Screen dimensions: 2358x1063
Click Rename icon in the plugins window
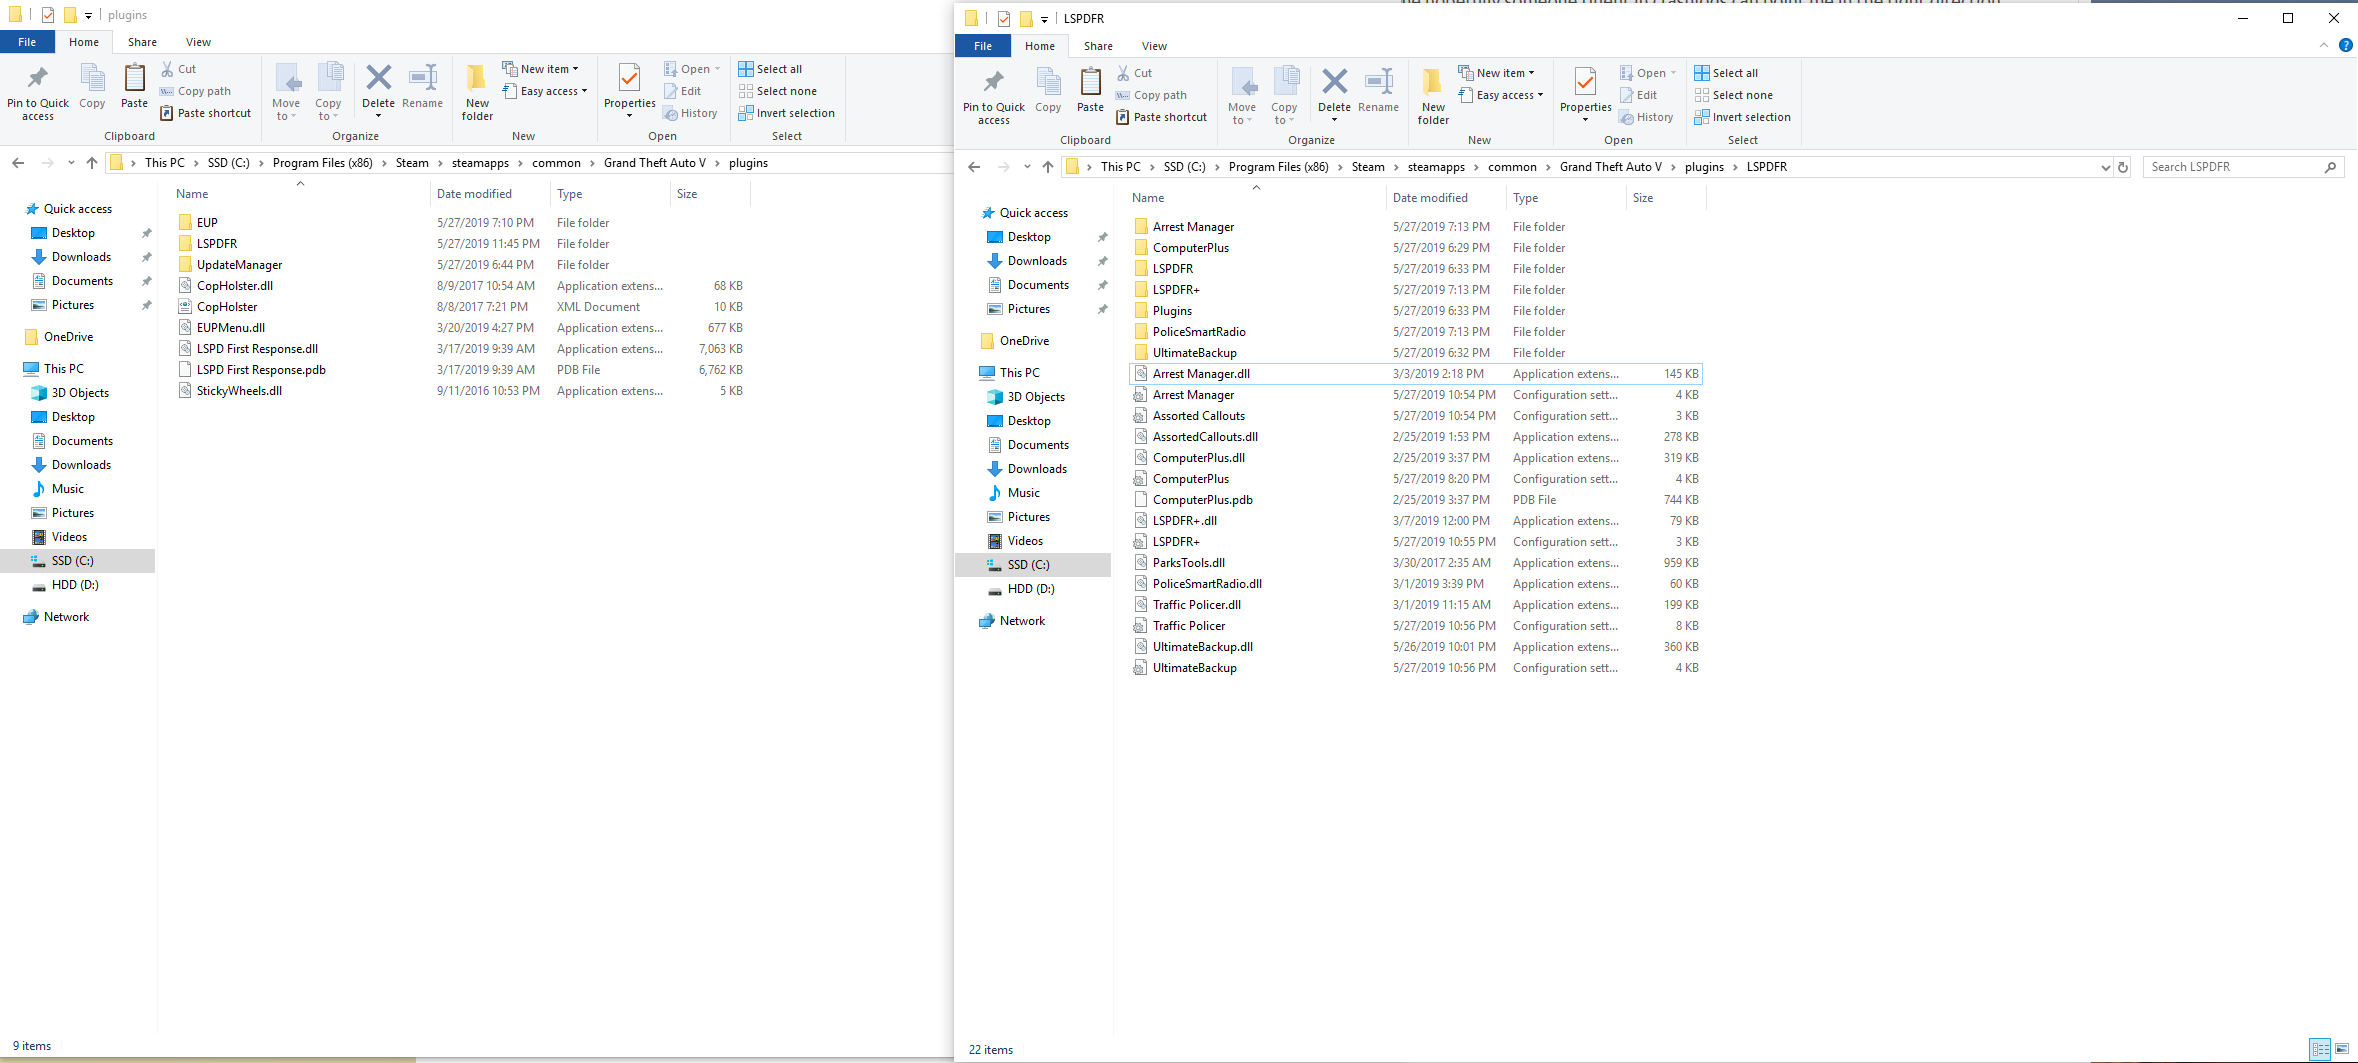click(x=422, y=87)
